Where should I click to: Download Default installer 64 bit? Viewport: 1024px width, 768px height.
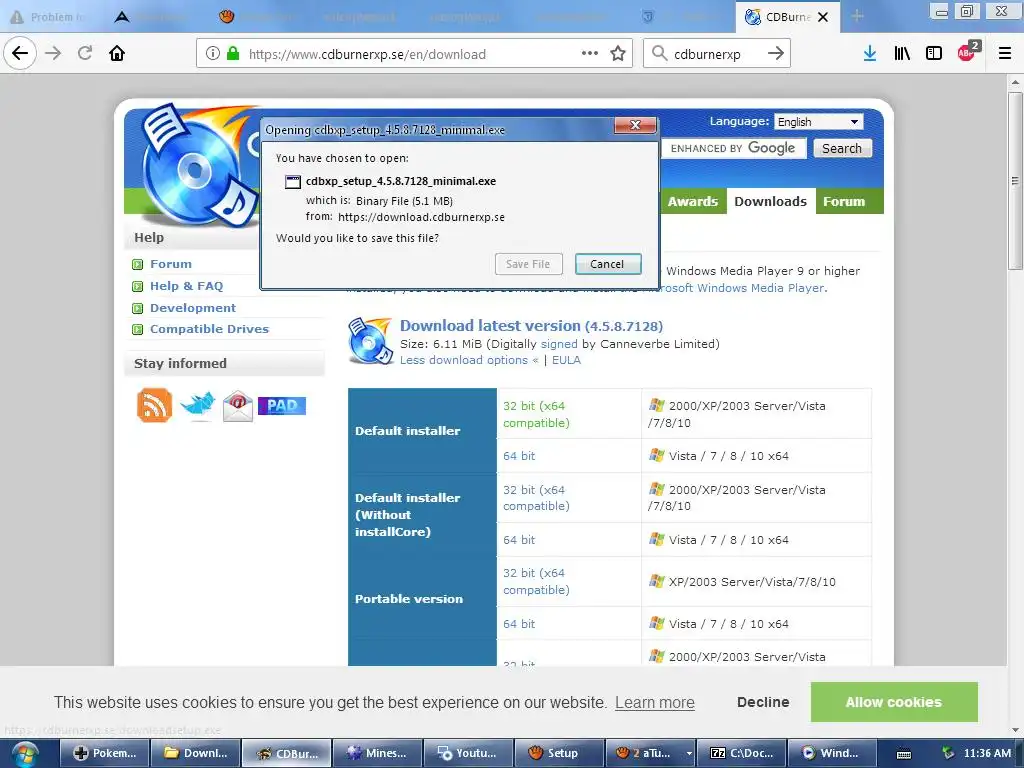tap(519, 456)
